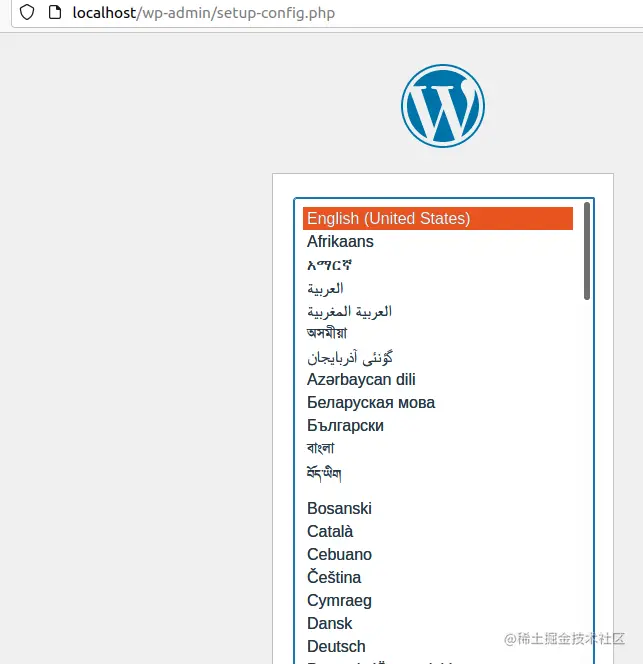Viewport: 643px width, 664px height.
Task: Click the page info document icon
Action: pyautogui.click(x=55, y=12)
